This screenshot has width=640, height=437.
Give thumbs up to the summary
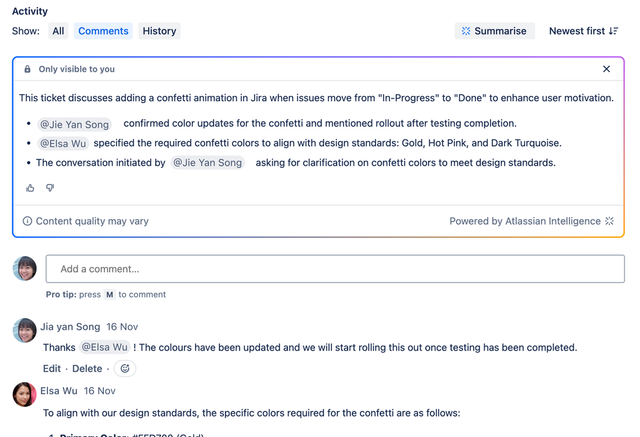(x=30, y=188)
